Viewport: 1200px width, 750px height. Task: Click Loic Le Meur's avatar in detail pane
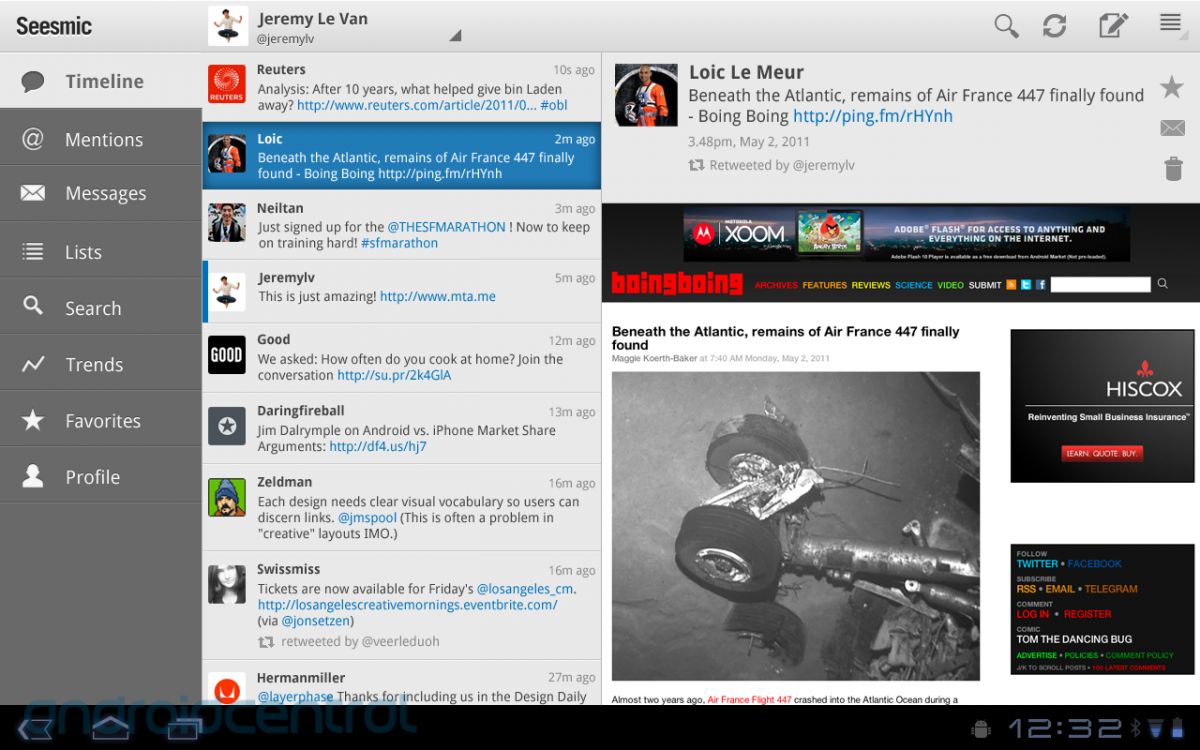click(646, 96)
